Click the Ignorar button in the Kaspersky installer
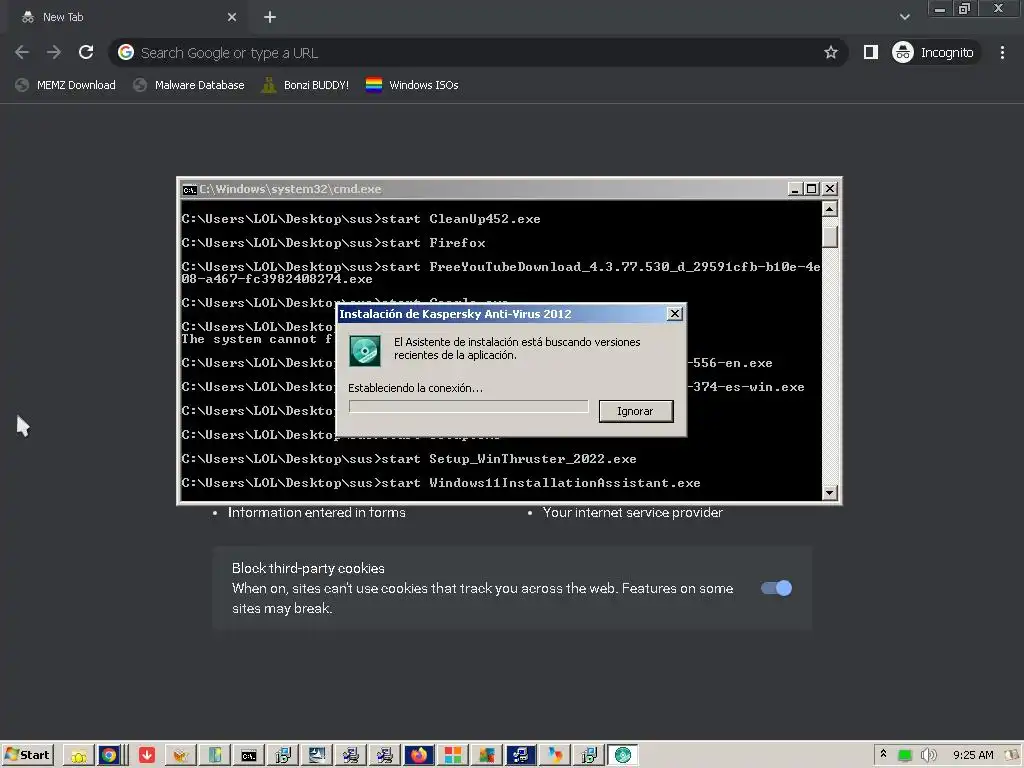 pos(635,411)
